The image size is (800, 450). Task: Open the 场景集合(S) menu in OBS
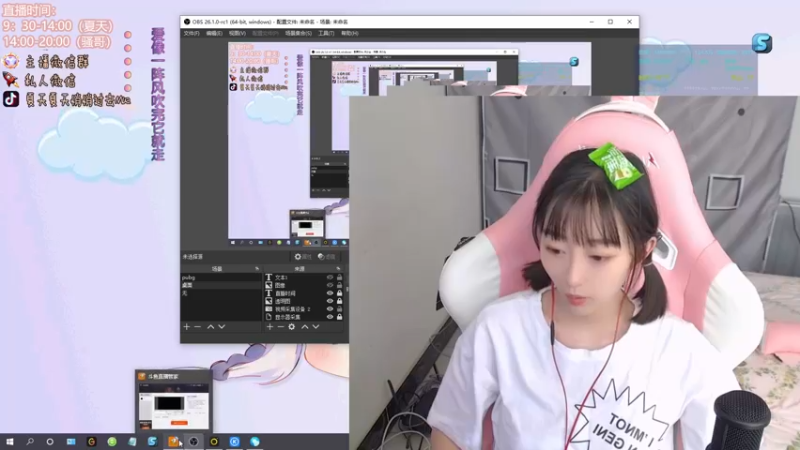(298, 33)
